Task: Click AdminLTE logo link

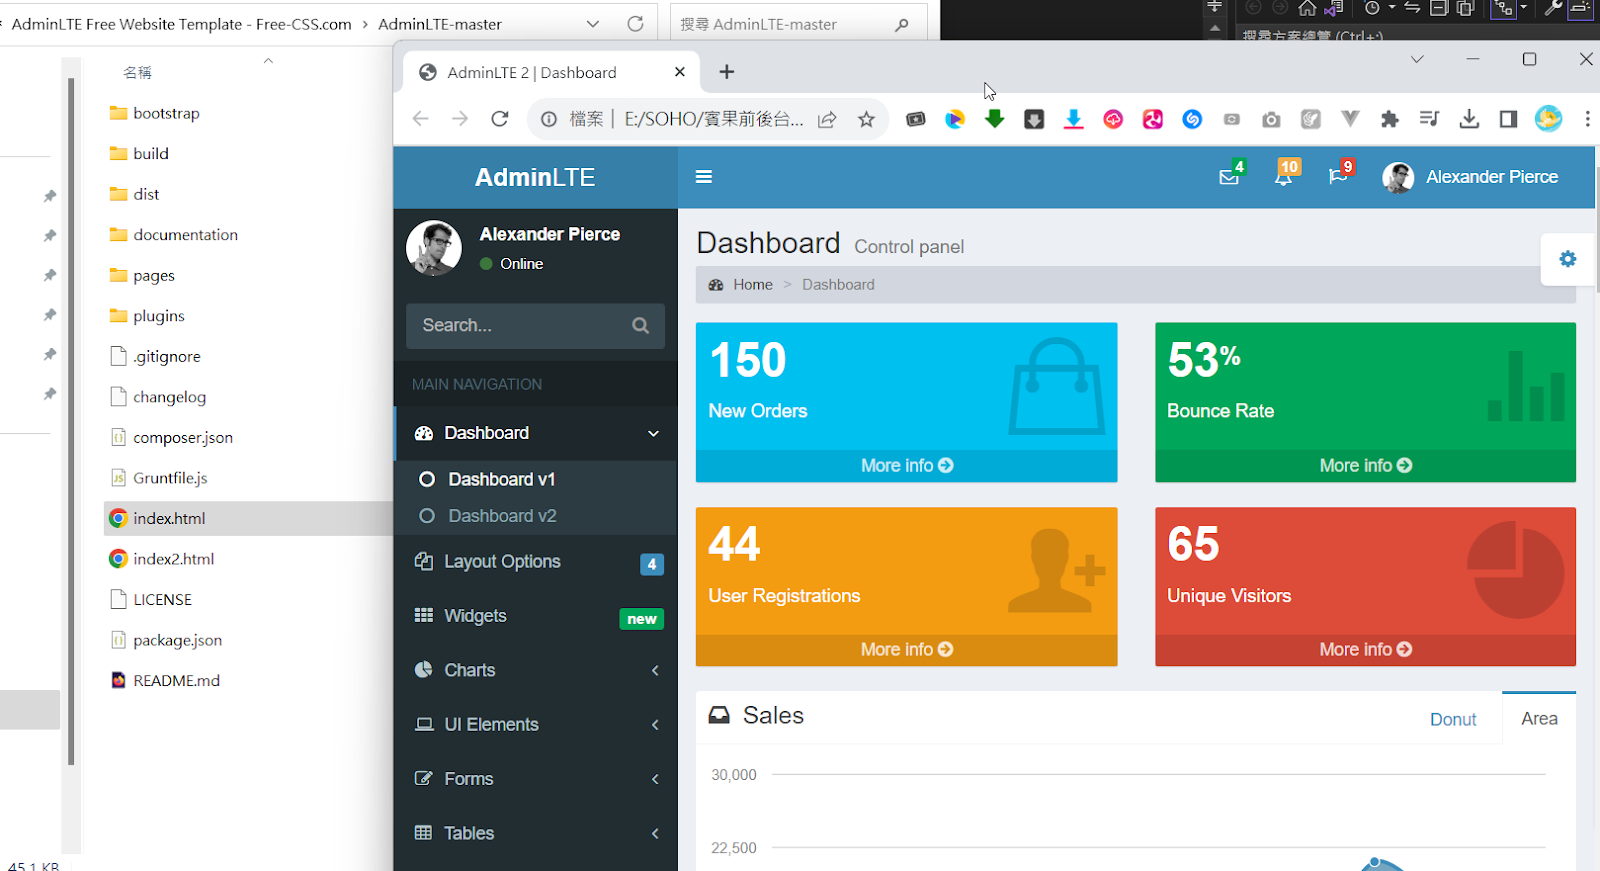Action: (x=535, y=177)
